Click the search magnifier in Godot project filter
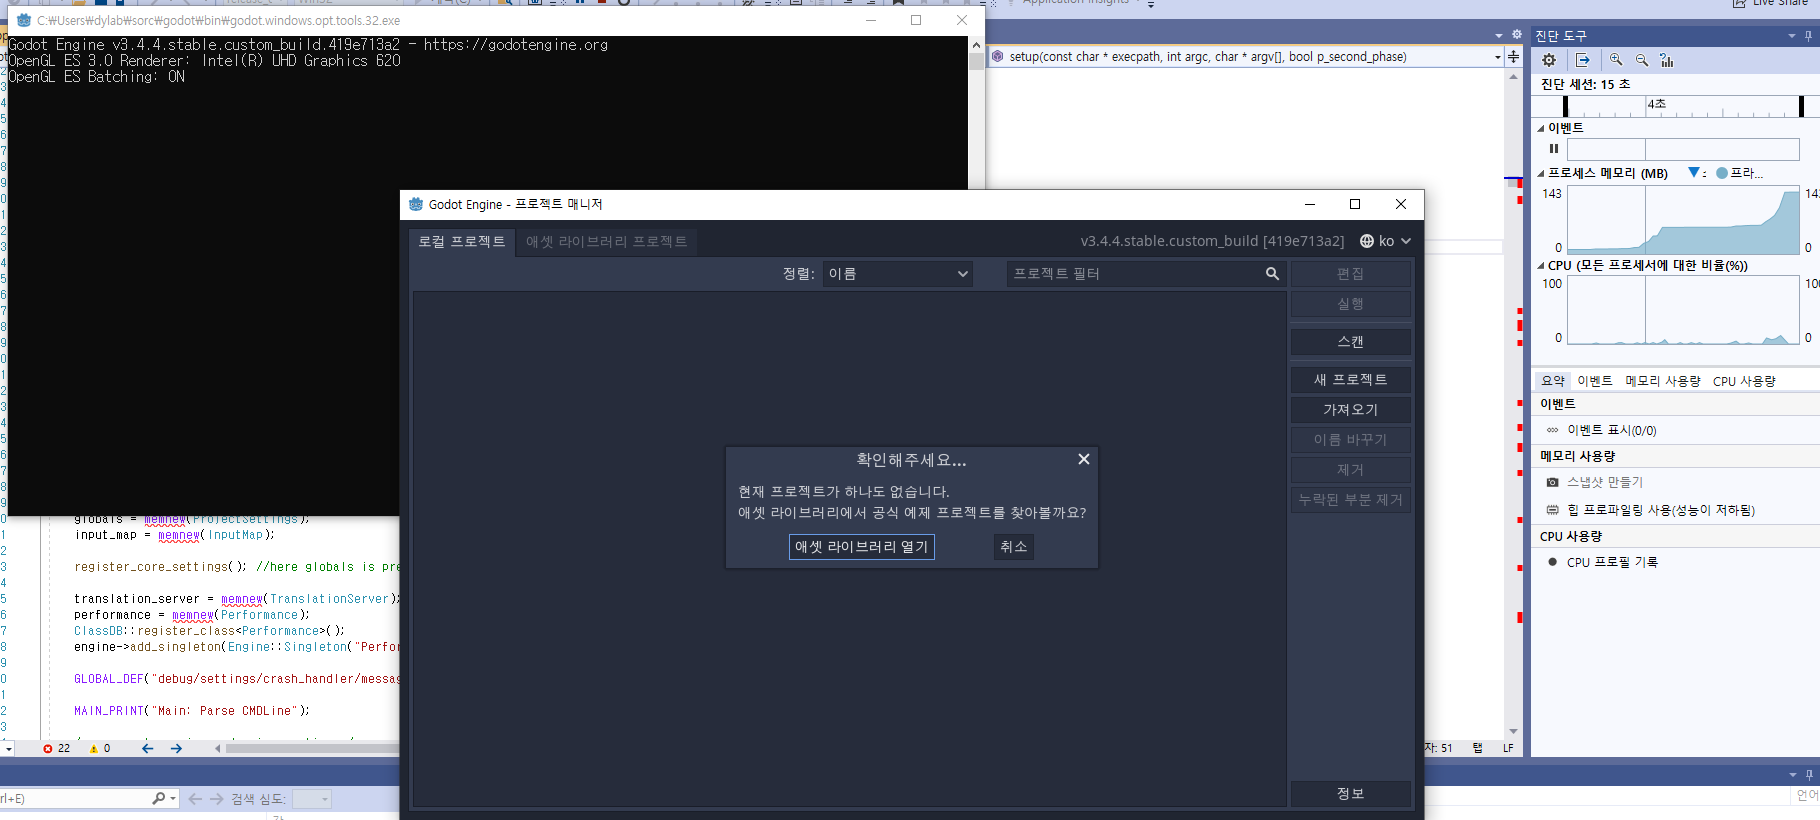This screenshot has height=820, width=1820. click(x=1272, y=274)
